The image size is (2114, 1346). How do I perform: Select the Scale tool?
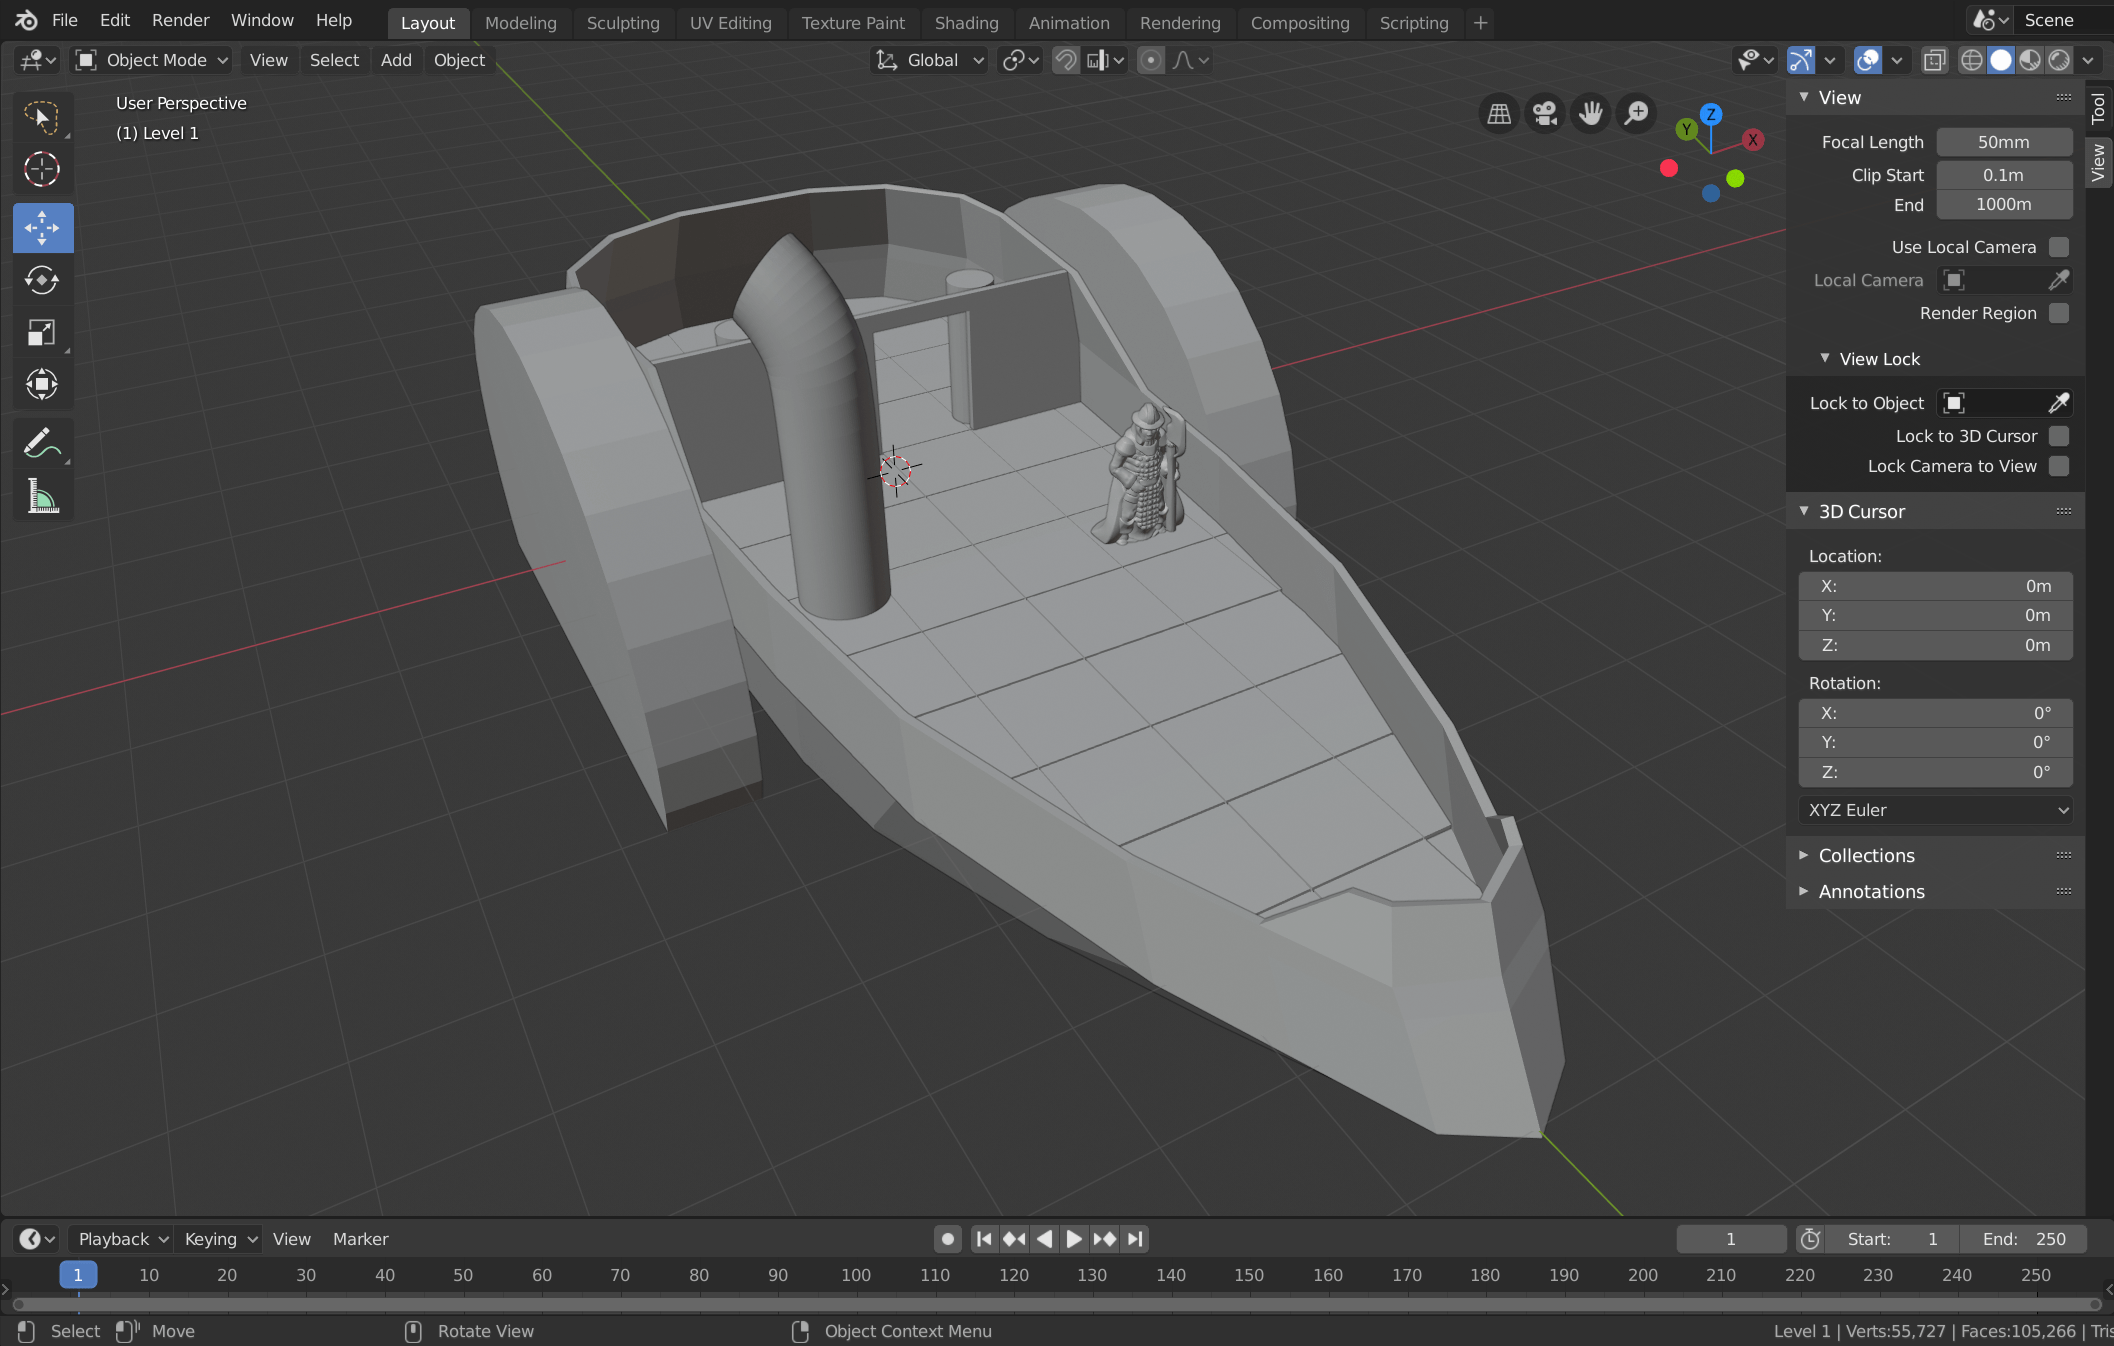point(42,333)
